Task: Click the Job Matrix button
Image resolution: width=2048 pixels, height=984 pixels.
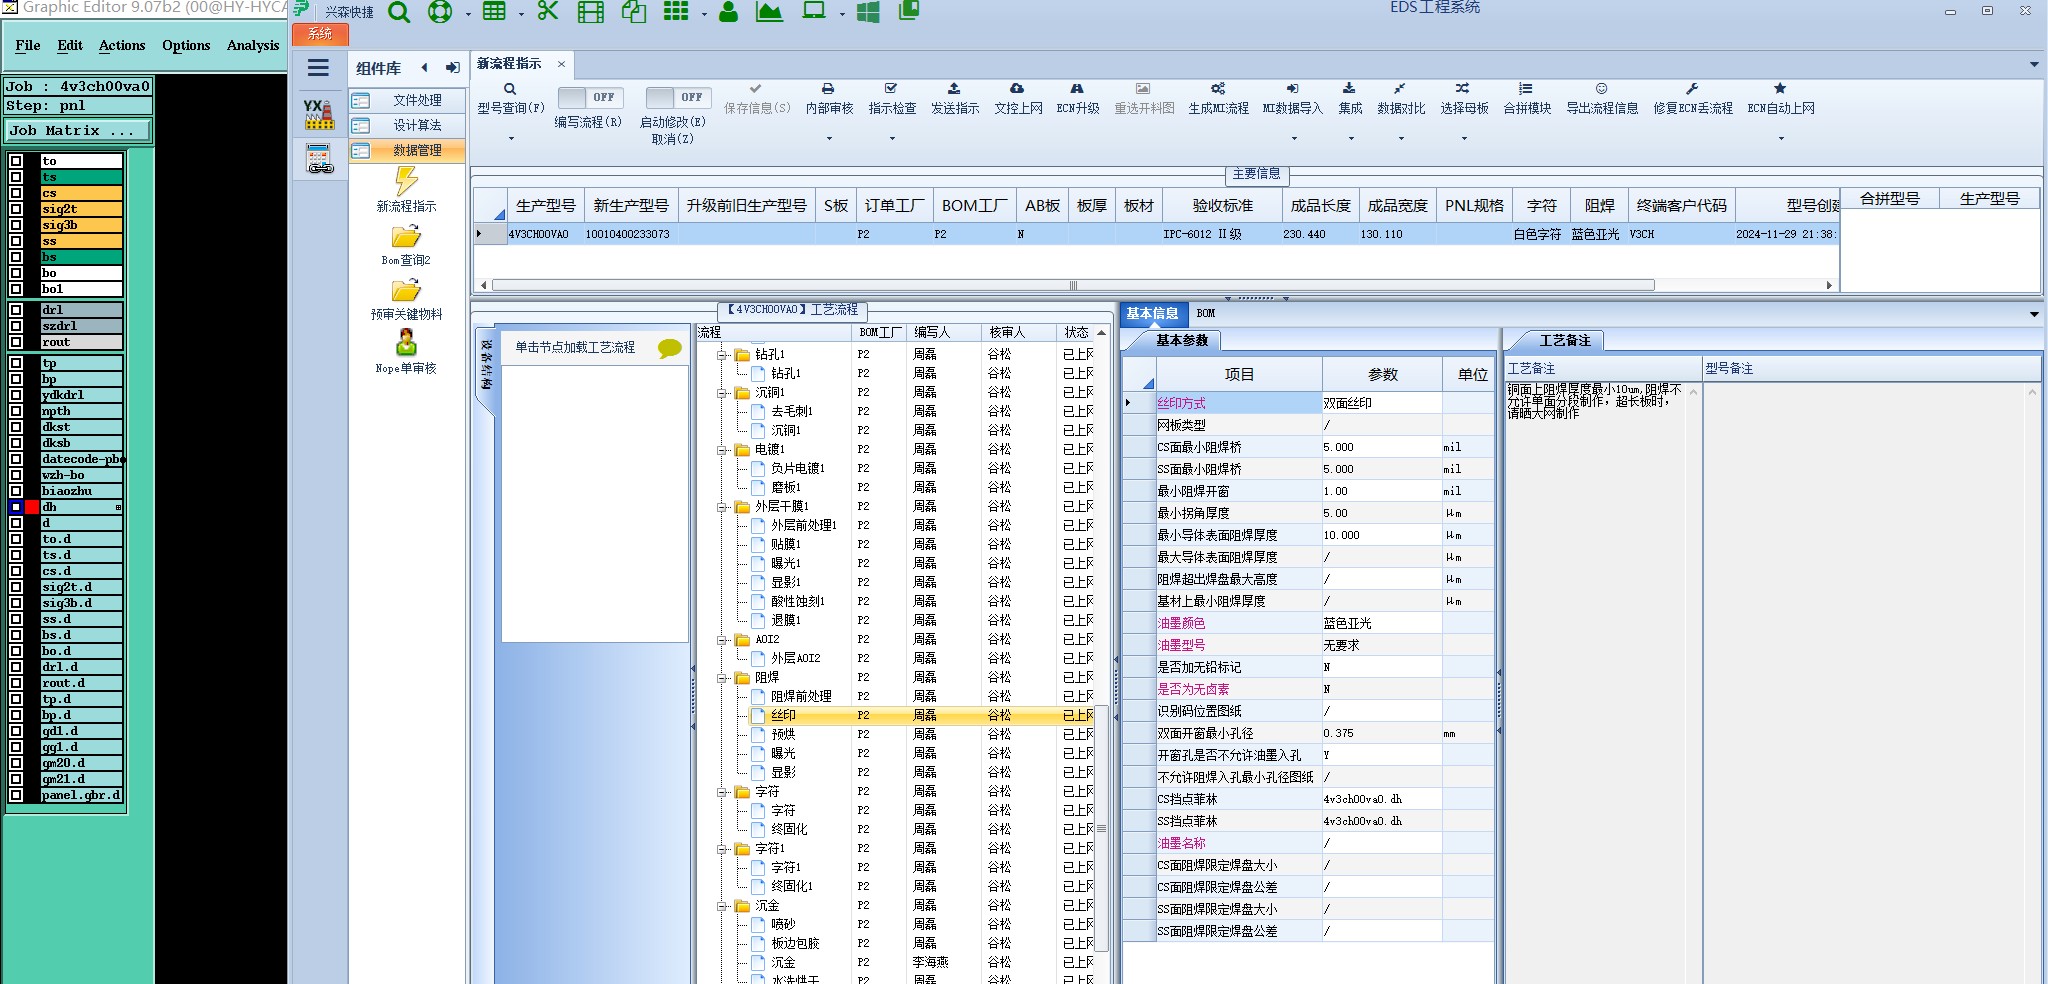Action: [x=78, y=130]
